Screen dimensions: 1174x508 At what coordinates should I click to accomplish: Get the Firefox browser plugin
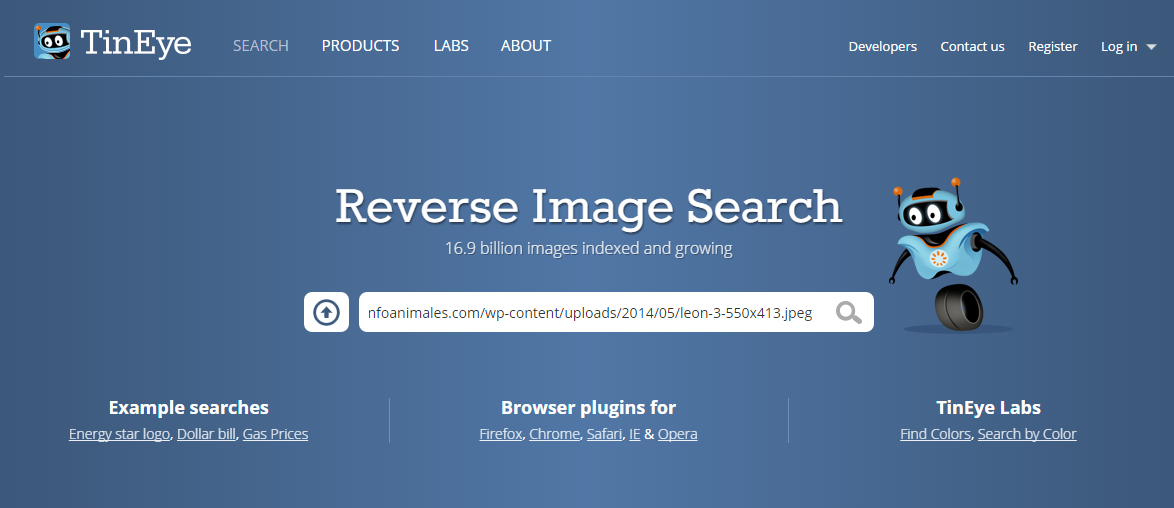[x=501, y=434]
